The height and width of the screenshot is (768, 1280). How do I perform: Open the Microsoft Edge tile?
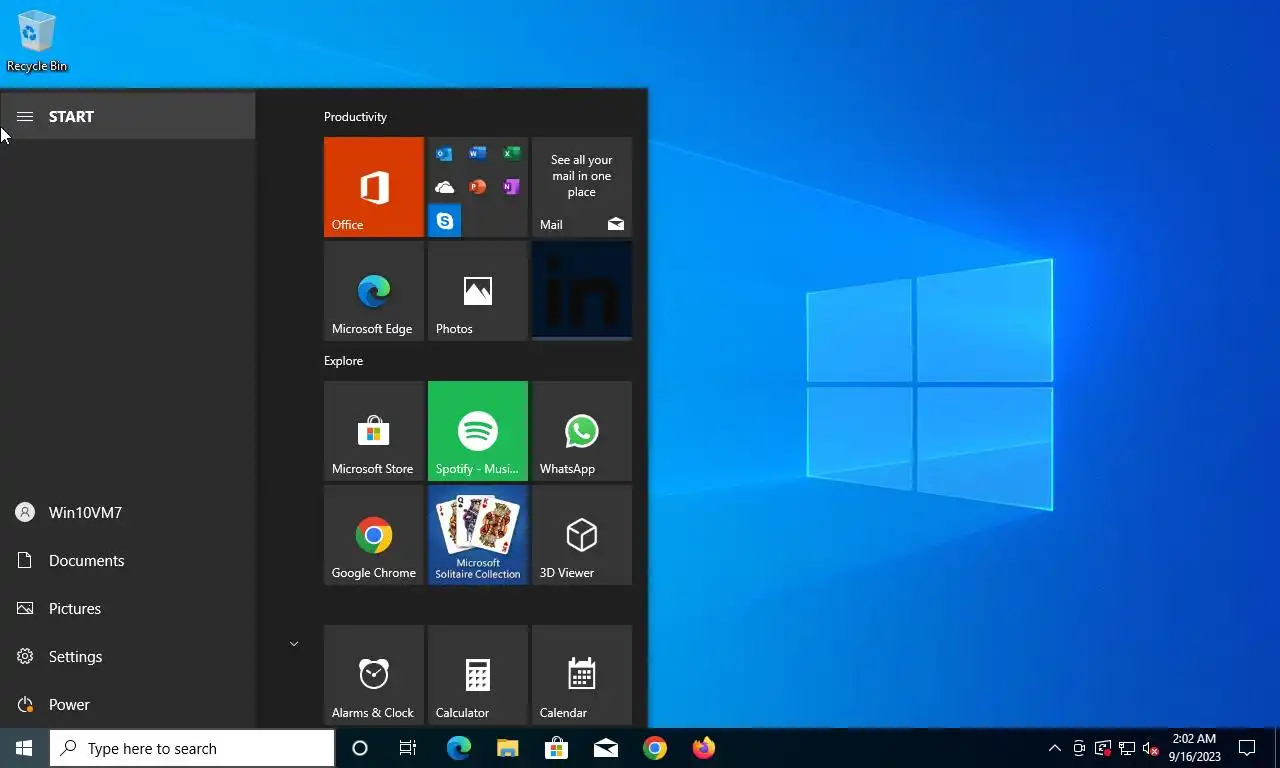coord(374,291)
